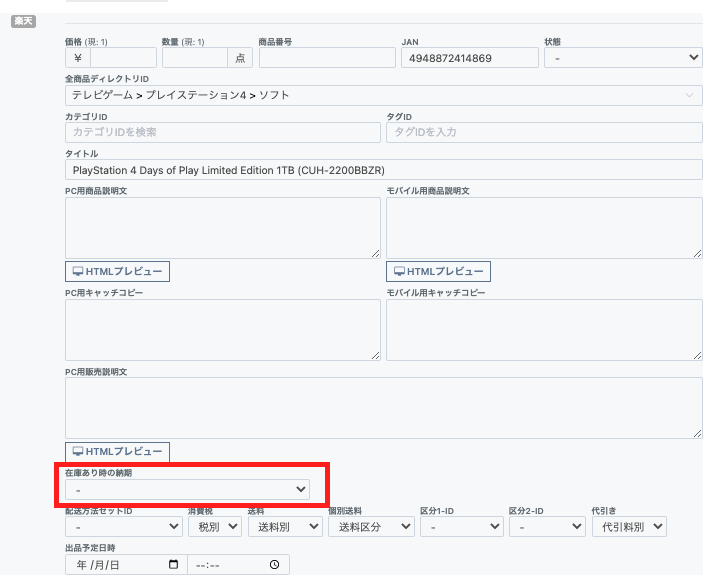Open the 代引き dropdown showing 代引料別
This screenshot has height=582, width=713.
tap(629, 527)
